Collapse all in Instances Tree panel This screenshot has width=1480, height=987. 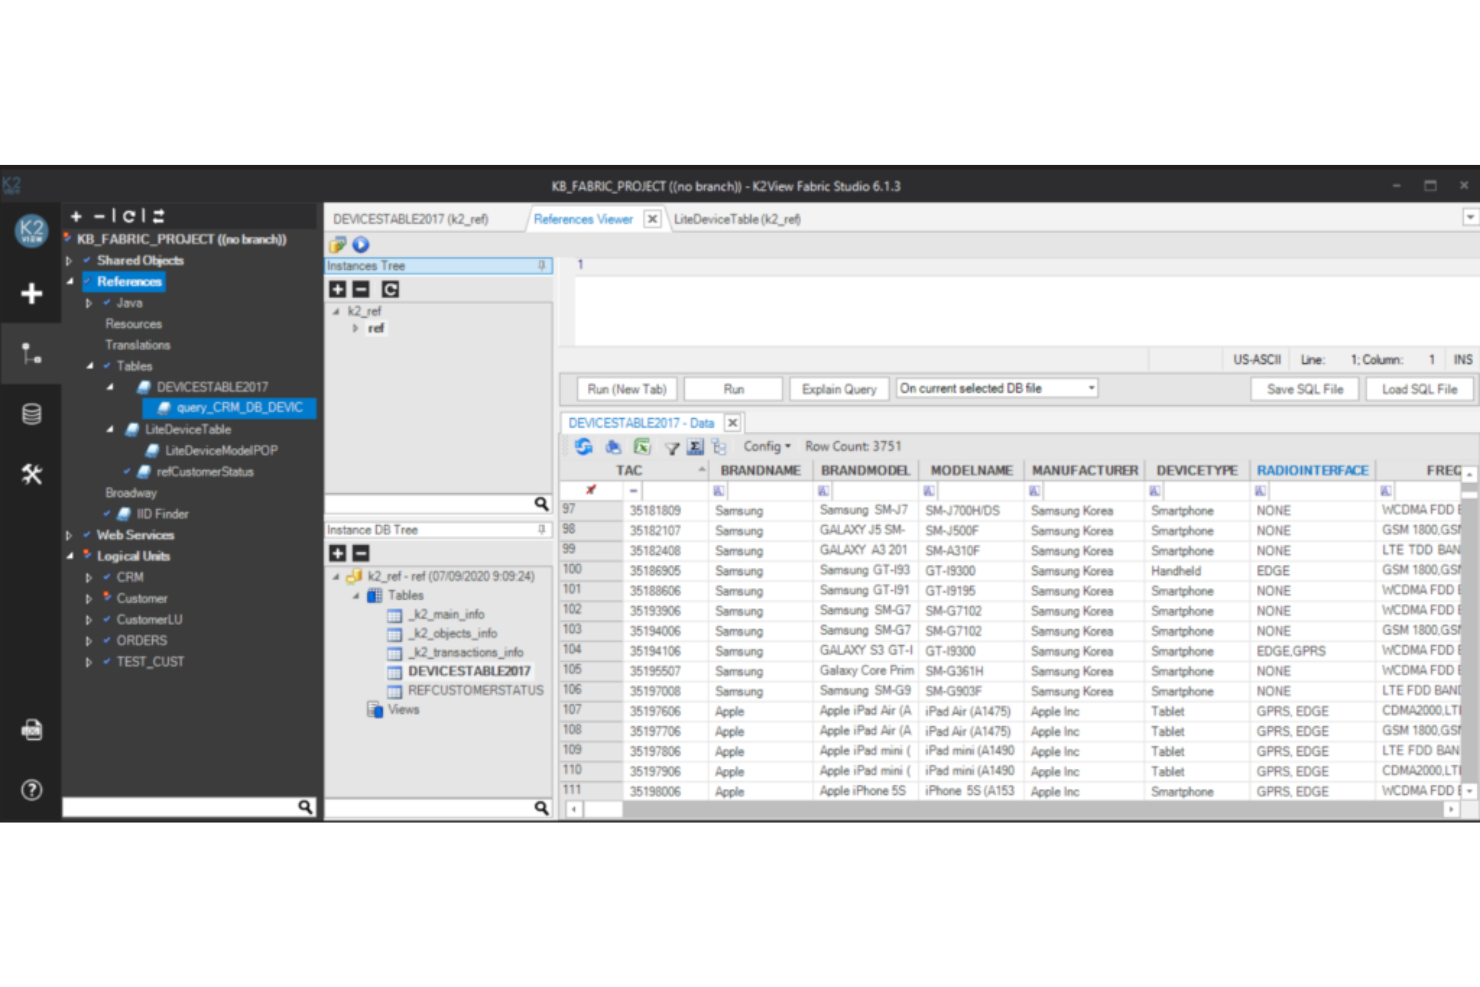pyautogui.click(x=361, y=289)
